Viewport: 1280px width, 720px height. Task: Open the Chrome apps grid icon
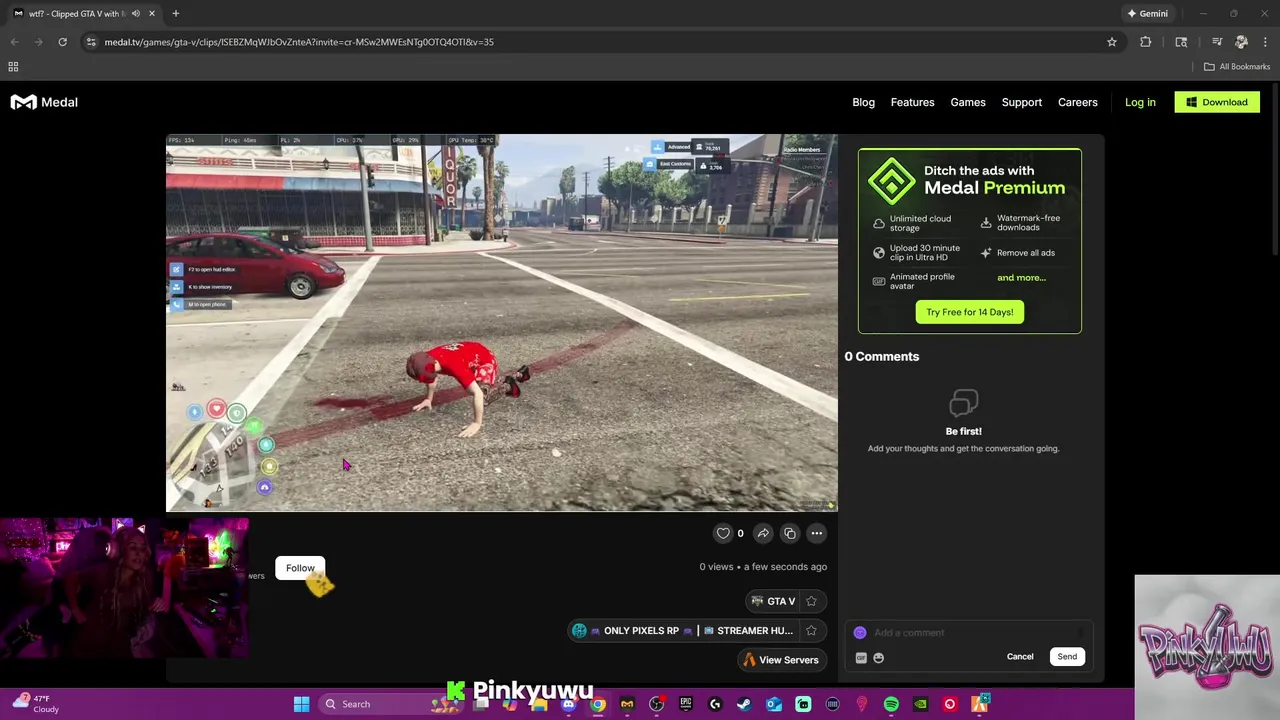coord(13,67)
